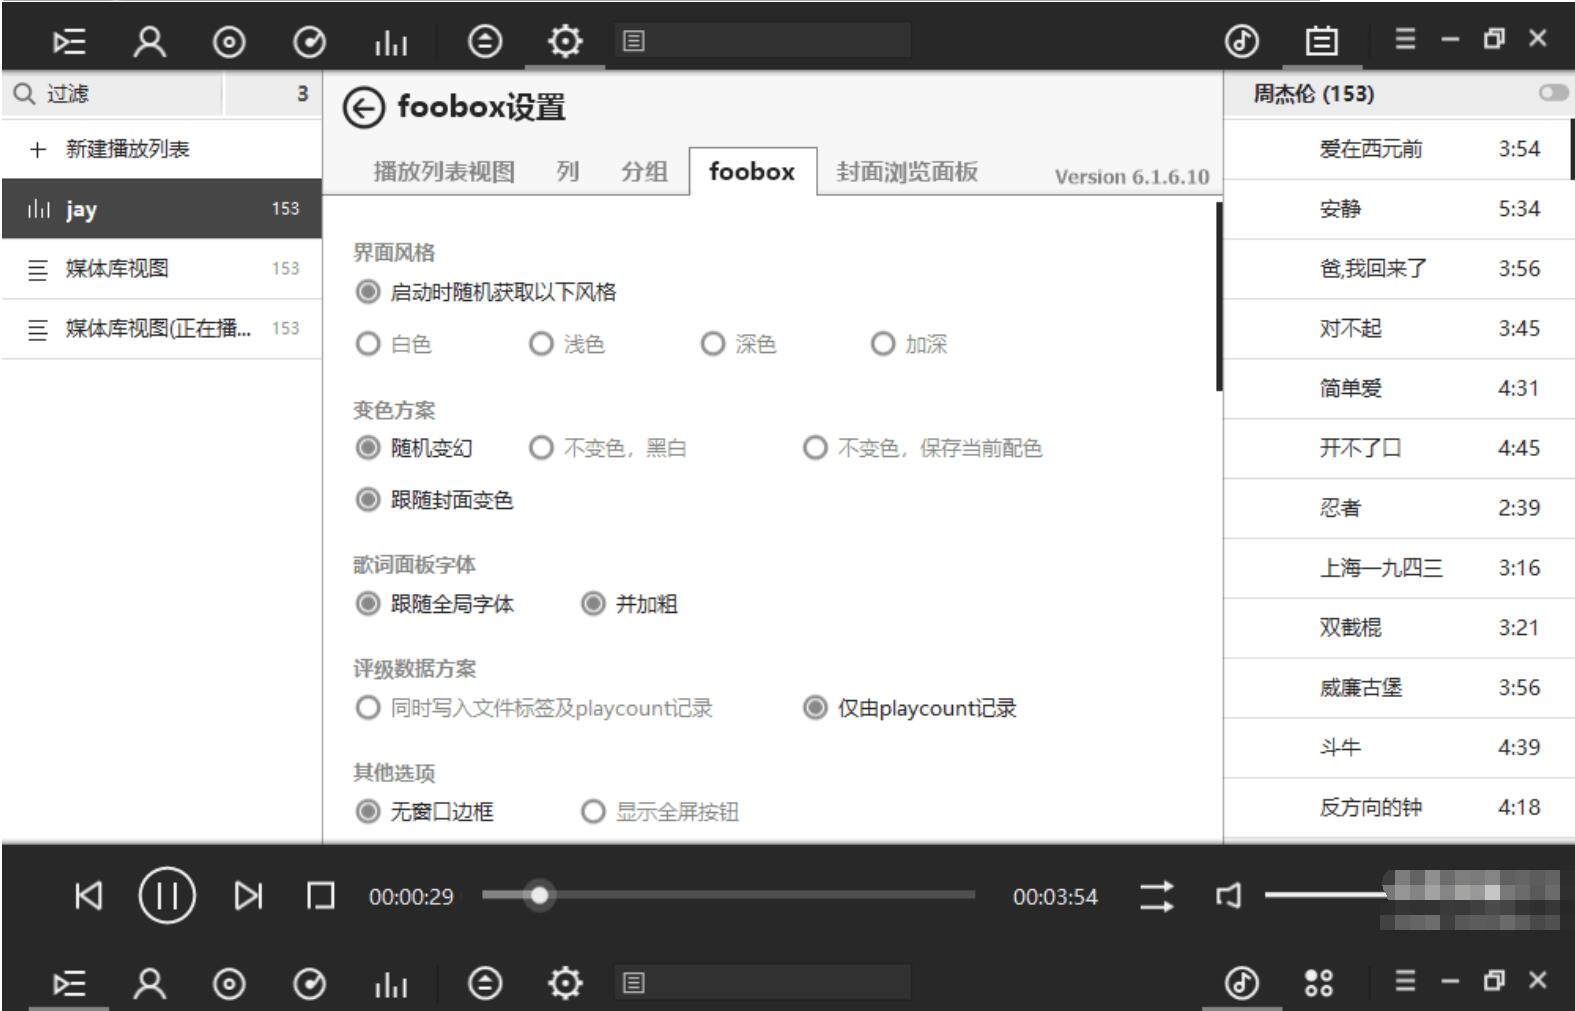The image size is (1575, 1011).
Task: Click the disc icon in the bottom strip
Action: coord(229,984)
